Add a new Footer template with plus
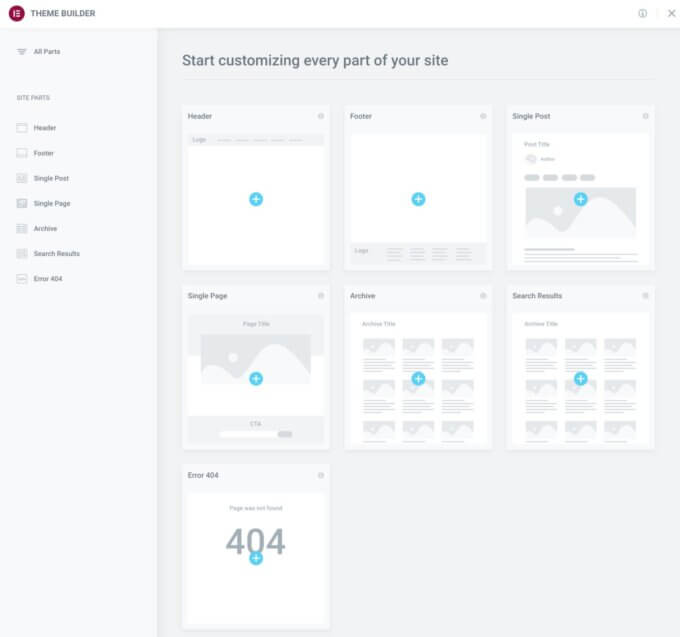 coord(418,199)
